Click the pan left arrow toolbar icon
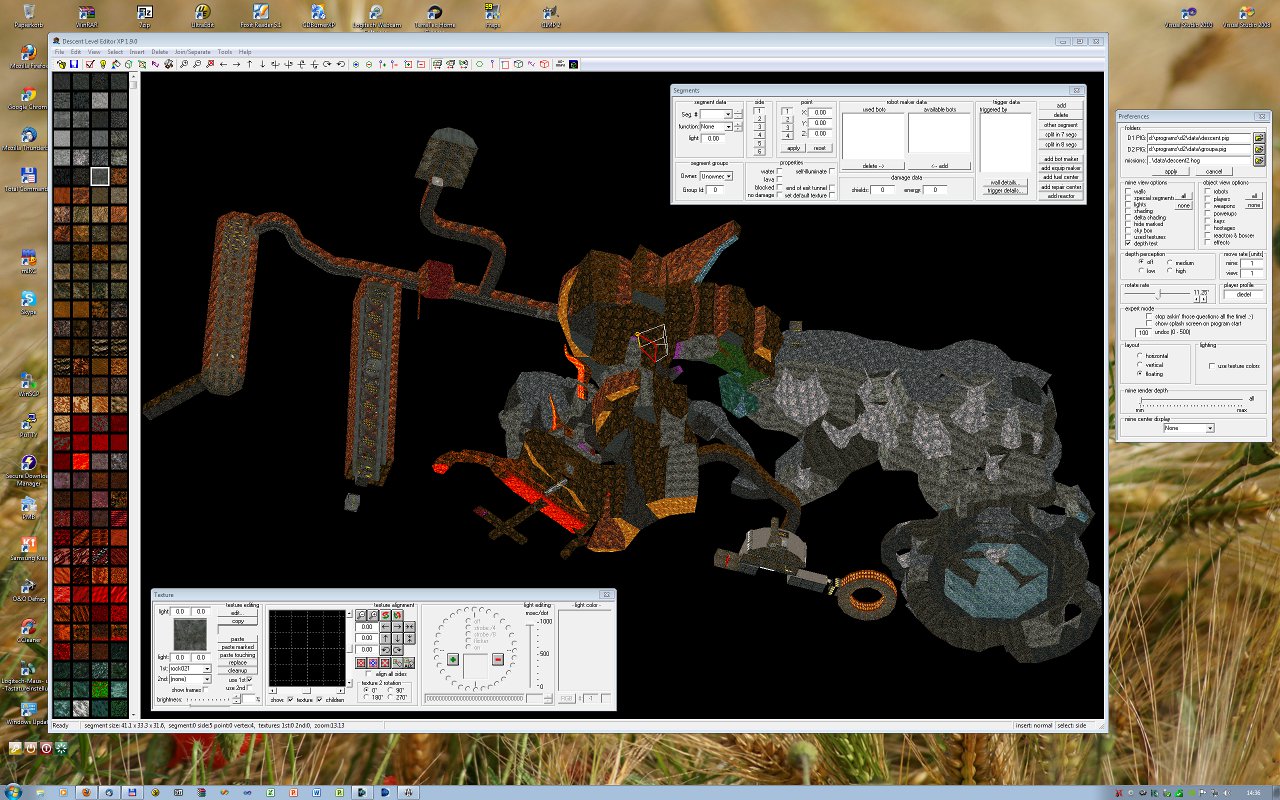The width and height of the screenshot is (1280, 800). (x=223, y=64)
